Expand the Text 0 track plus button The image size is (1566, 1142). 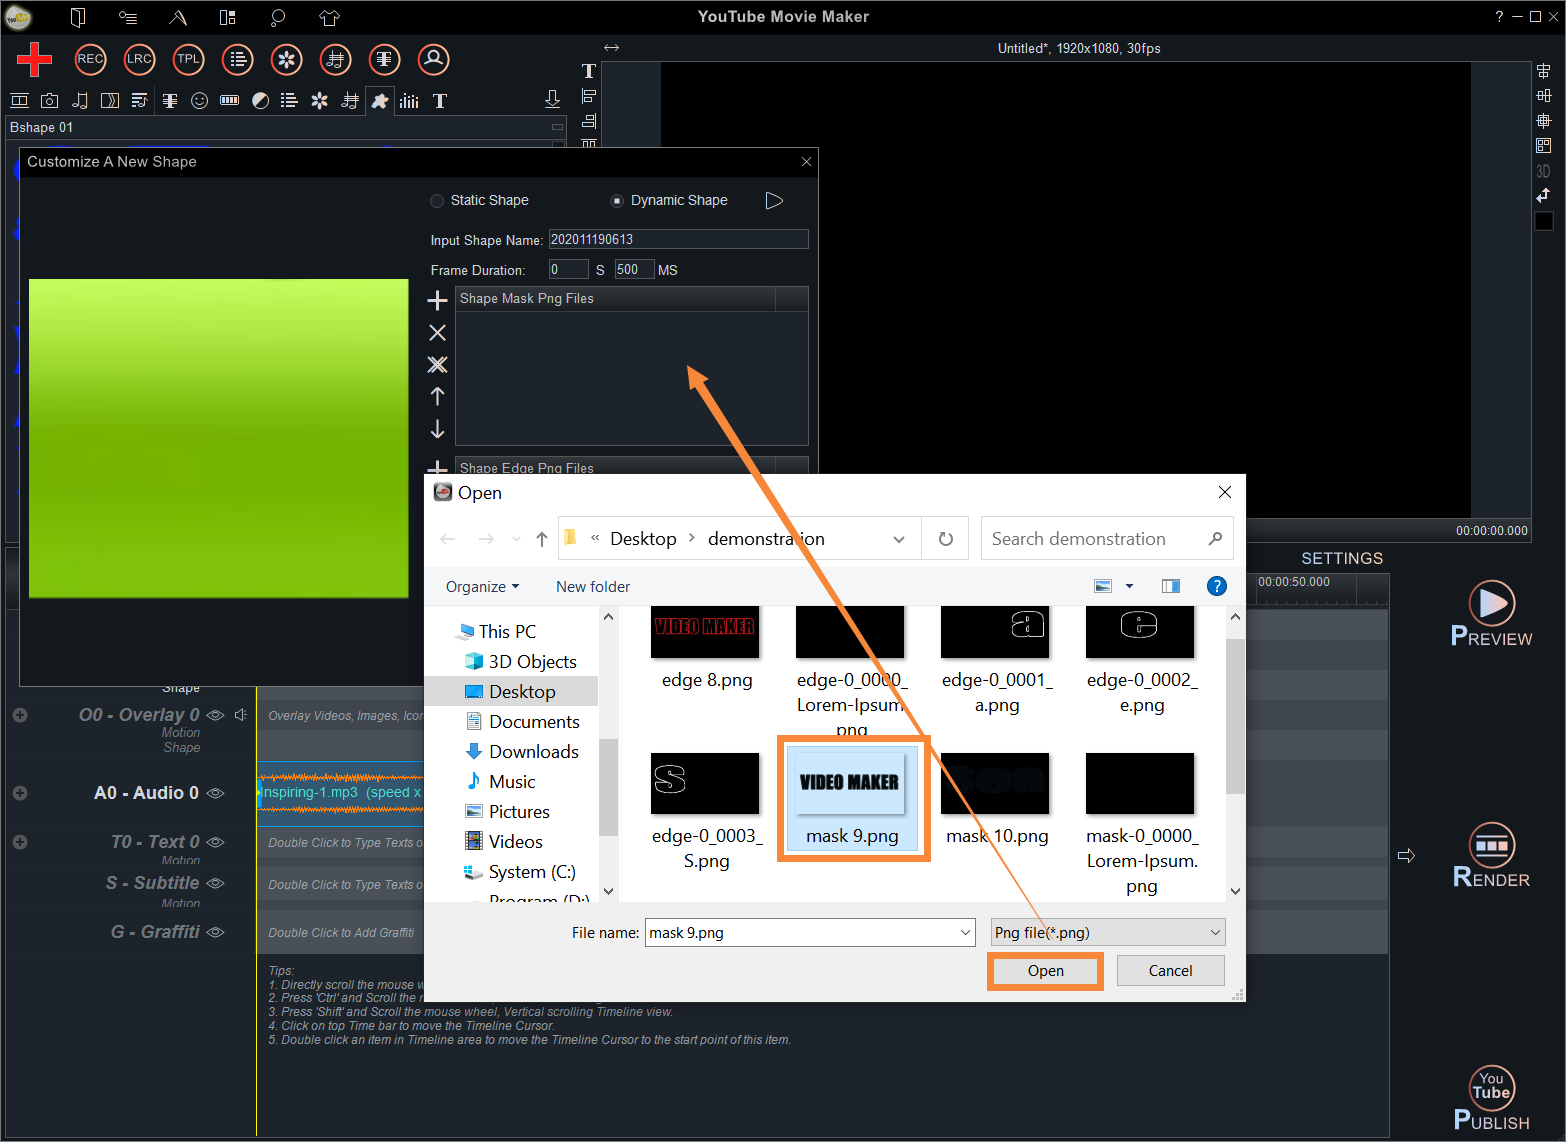click(20, 842)
